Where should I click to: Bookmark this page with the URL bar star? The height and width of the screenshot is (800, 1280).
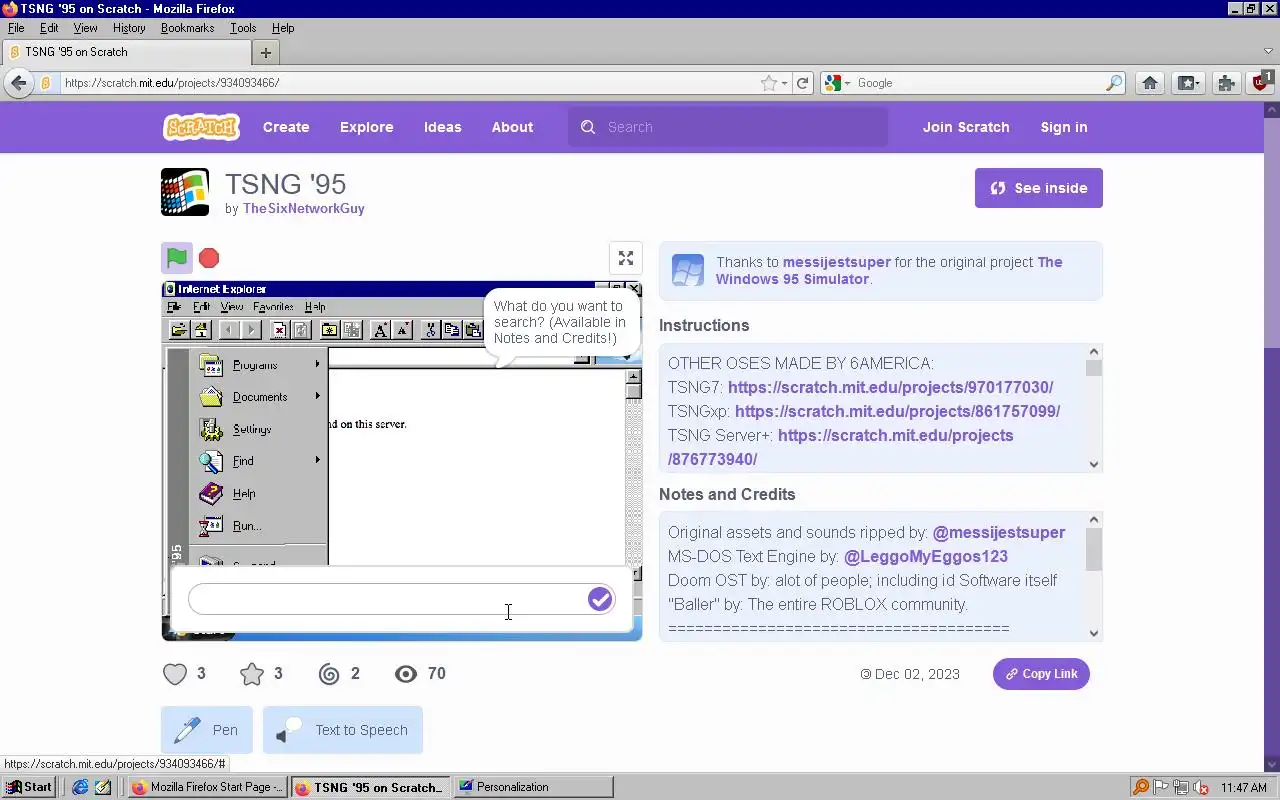(x=768, y=83)
